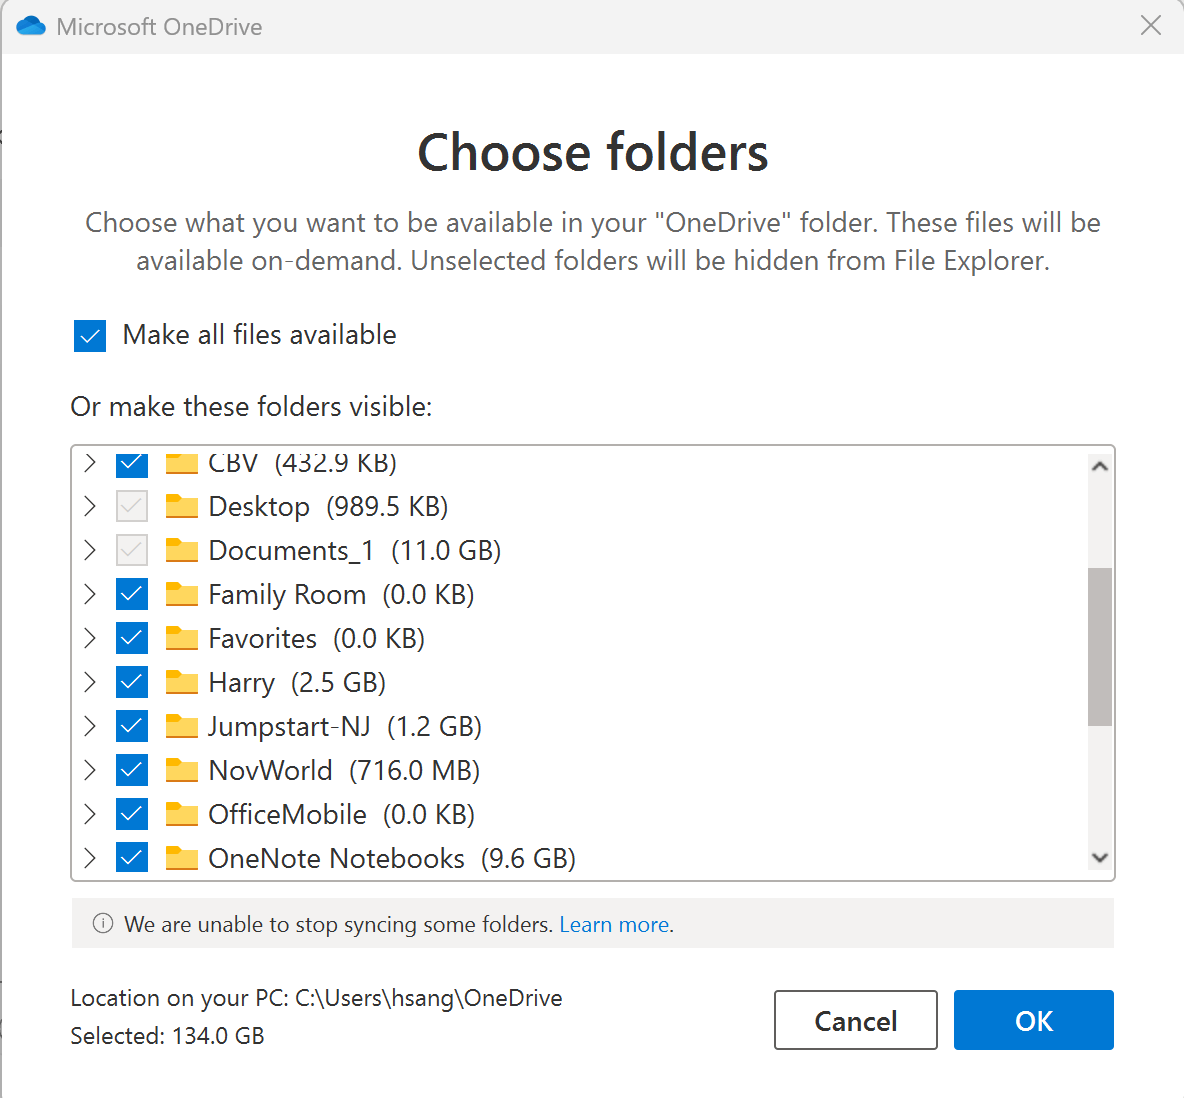
Task: Click the Desktop folder icon
Action: (181, 506)
